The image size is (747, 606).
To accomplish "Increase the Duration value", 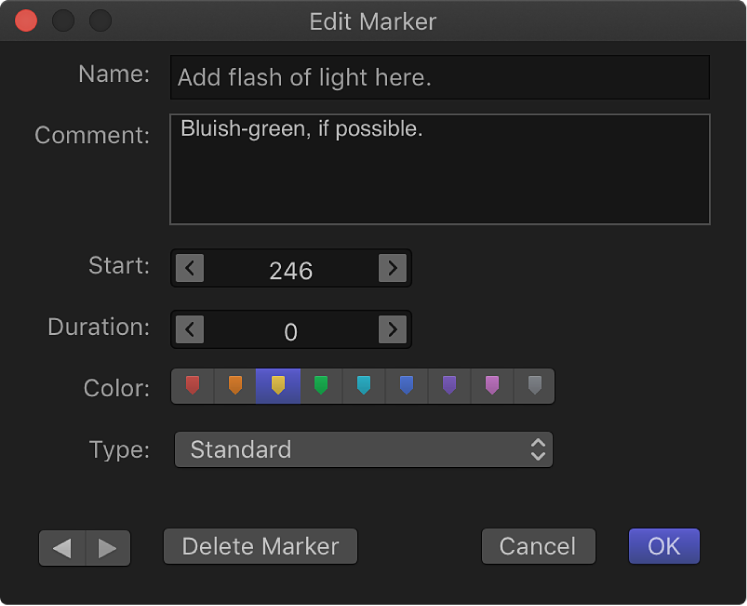I will [x=393, y=329].
